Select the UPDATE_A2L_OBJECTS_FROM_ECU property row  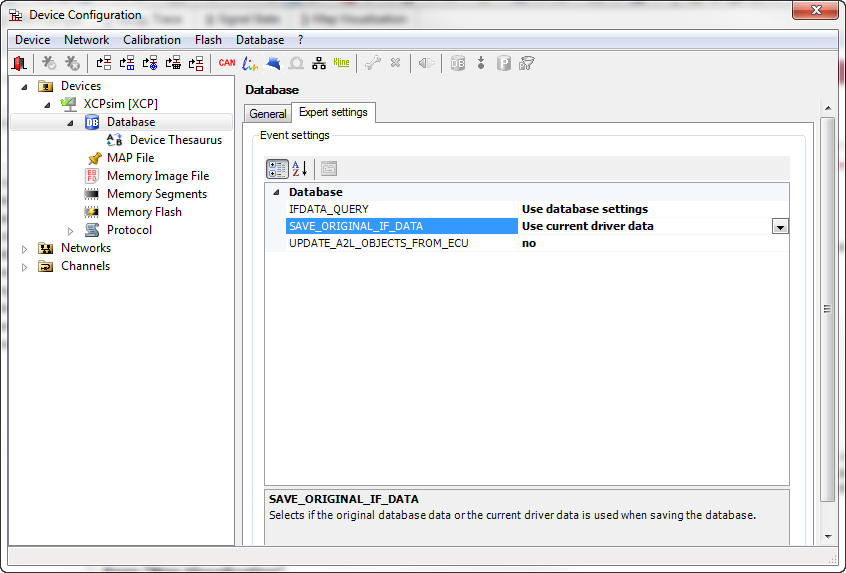(x=378, y=243)
